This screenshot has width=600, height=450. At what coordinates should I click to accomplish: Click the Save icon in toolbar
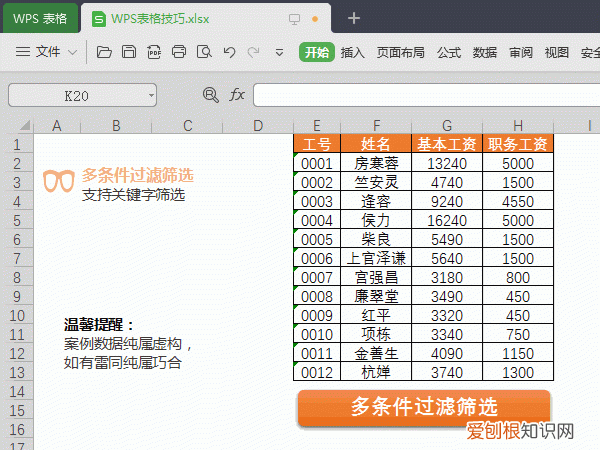click(129, 52)
